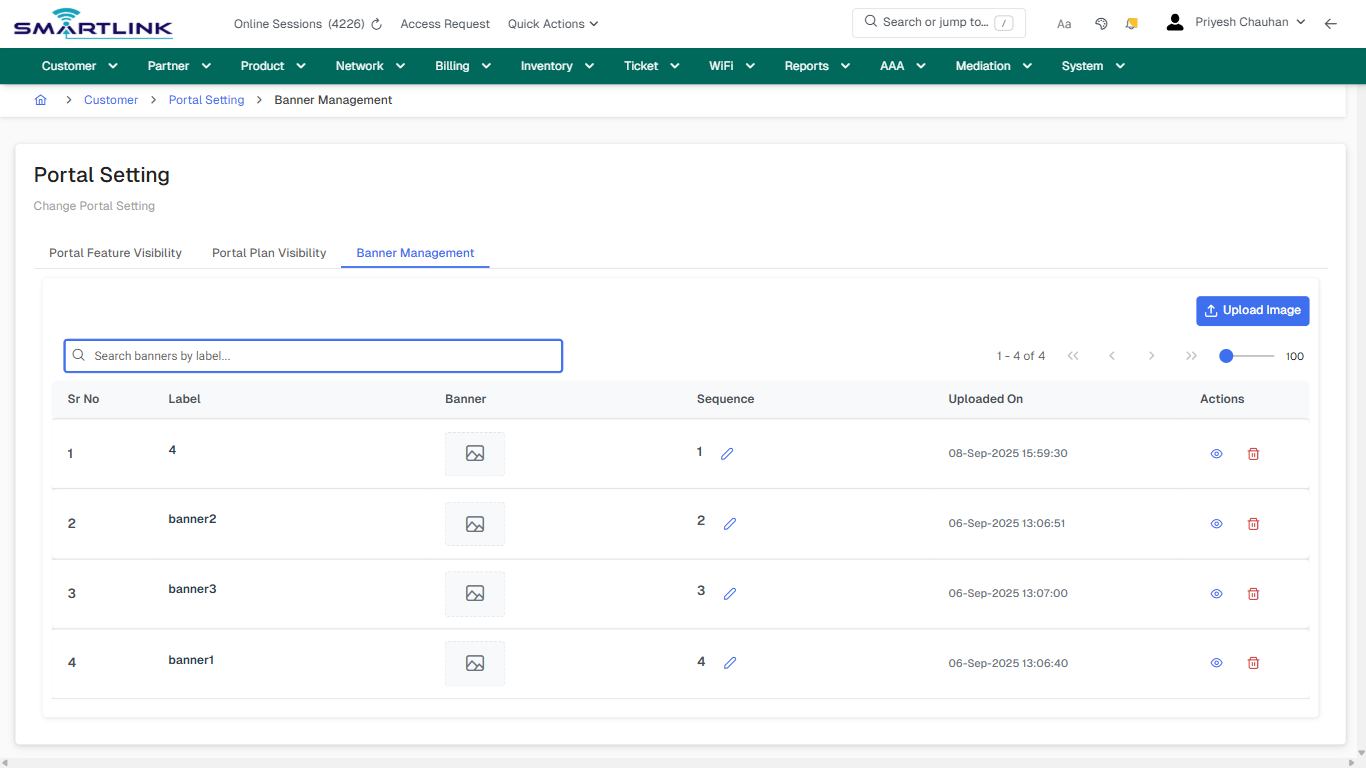Image resolution: width=1366 pixels, height=768 pixels.
Task: Switch to the Portal Feature Visibility tab
Action: [115, 253]
